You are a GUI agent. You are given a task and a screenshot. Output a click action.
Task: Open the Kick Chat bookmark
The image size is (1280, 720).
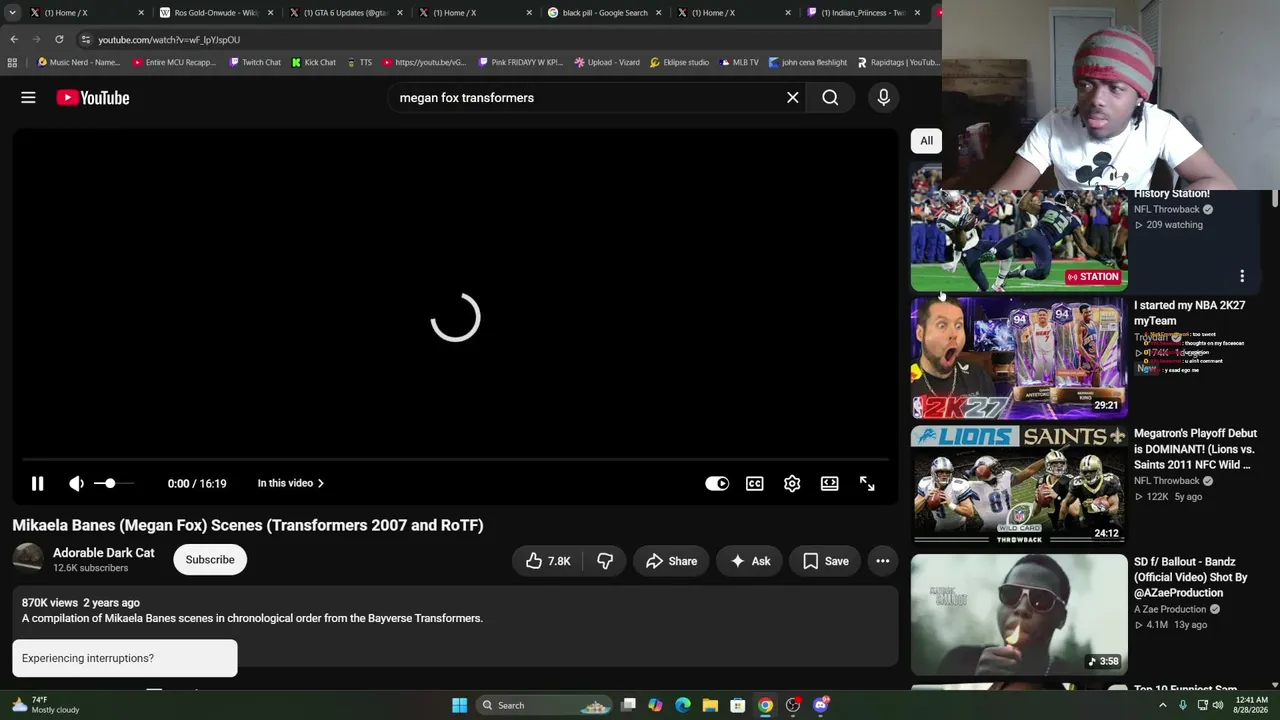(x=314, y=62)
